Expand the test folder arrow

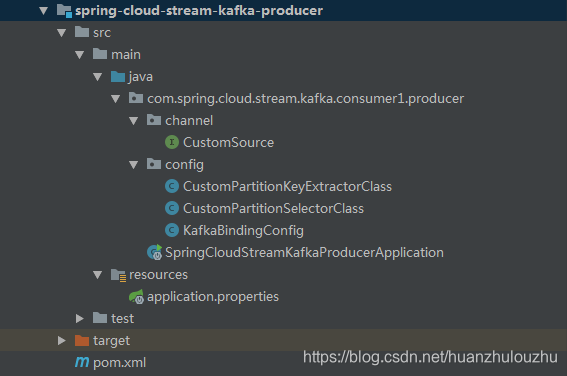point(80,319)
